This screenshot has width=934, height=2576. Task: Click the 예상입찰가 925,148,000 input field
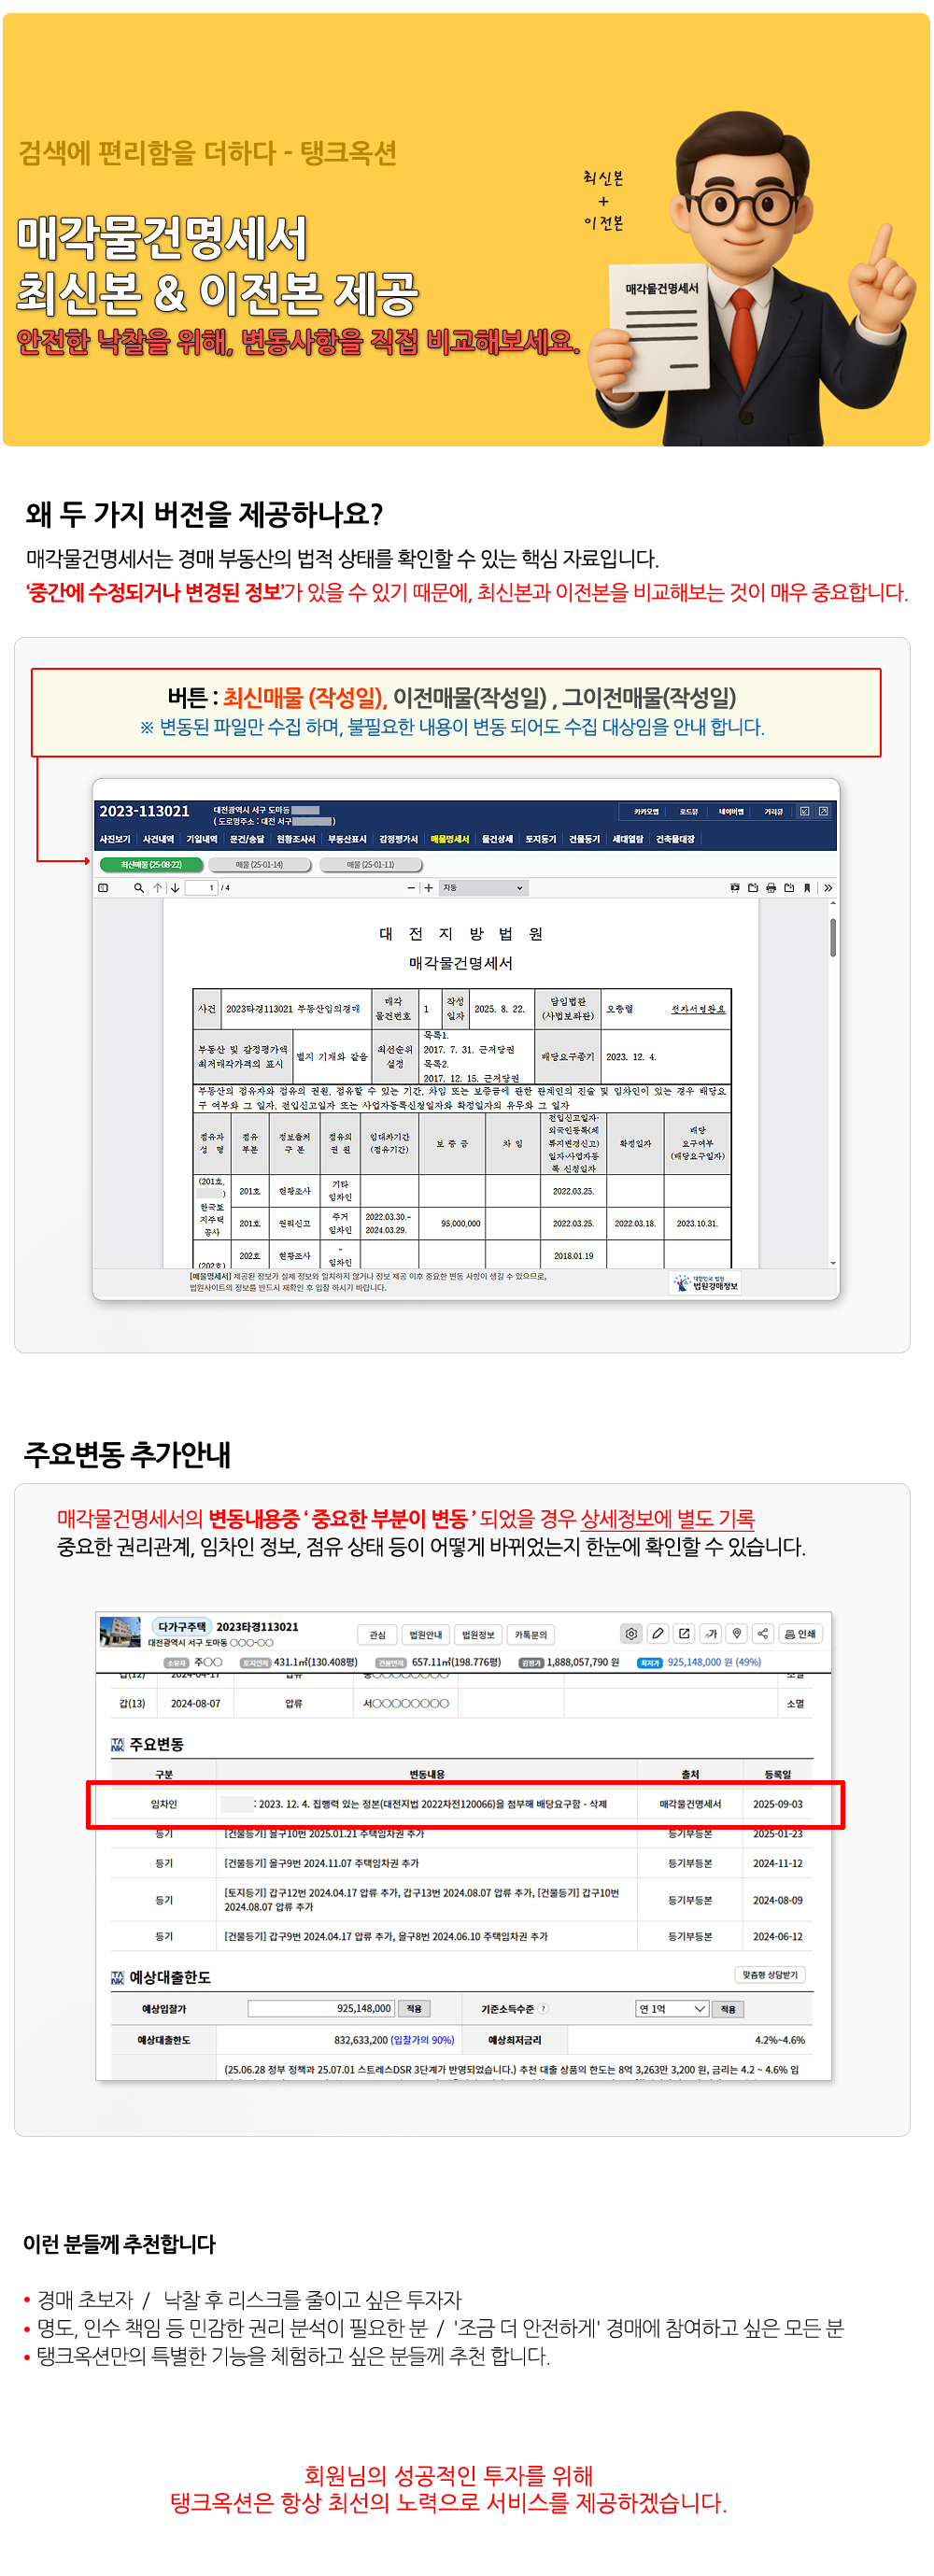(x=321, y=2009)
